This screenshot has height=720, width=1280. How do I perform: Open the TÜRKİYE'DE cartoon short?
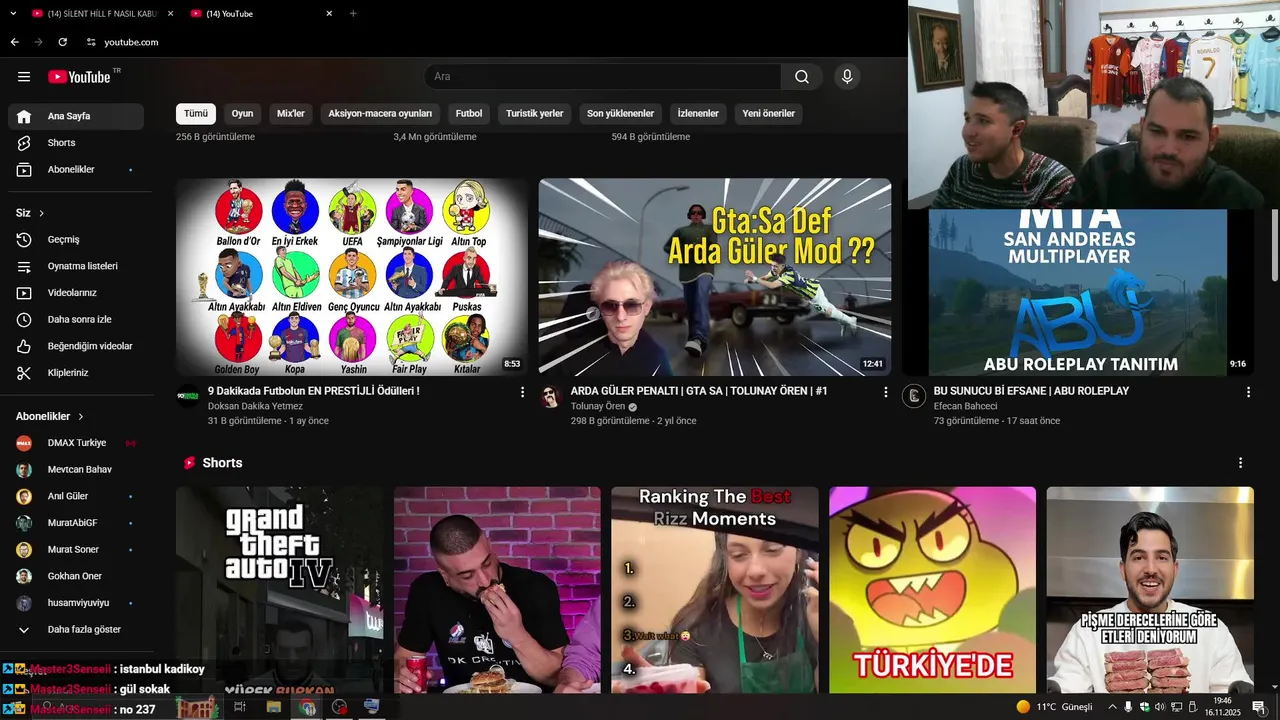(932, 590)
